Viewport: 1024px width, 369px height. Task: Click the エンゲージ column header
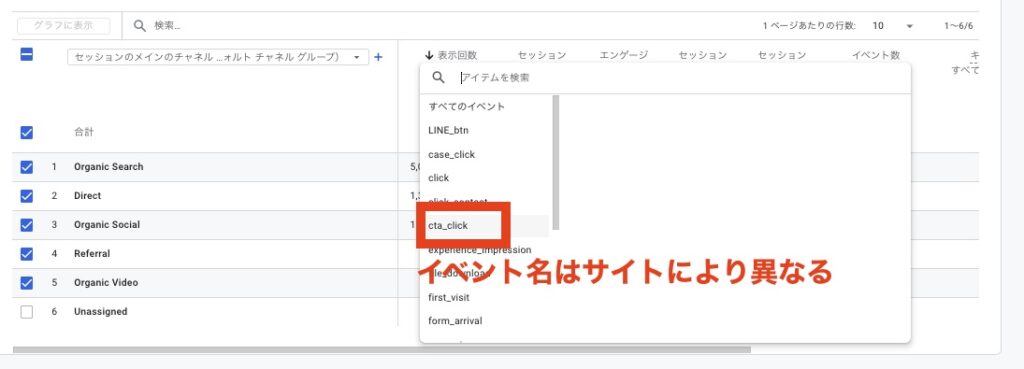(624, 56)
